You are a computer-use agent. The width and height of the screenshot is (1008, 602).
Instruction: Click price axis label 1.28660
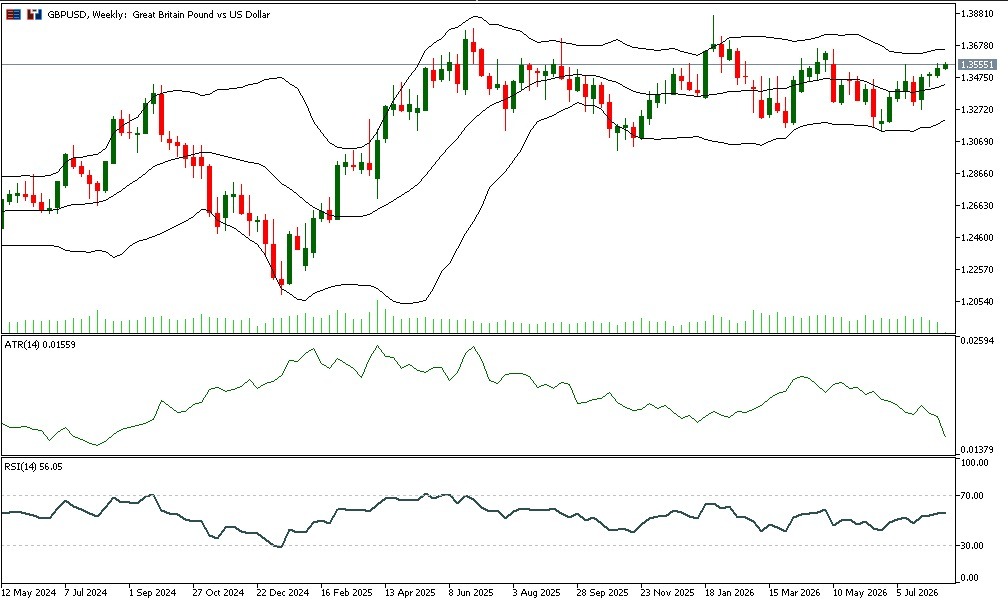tap(977, 174)
